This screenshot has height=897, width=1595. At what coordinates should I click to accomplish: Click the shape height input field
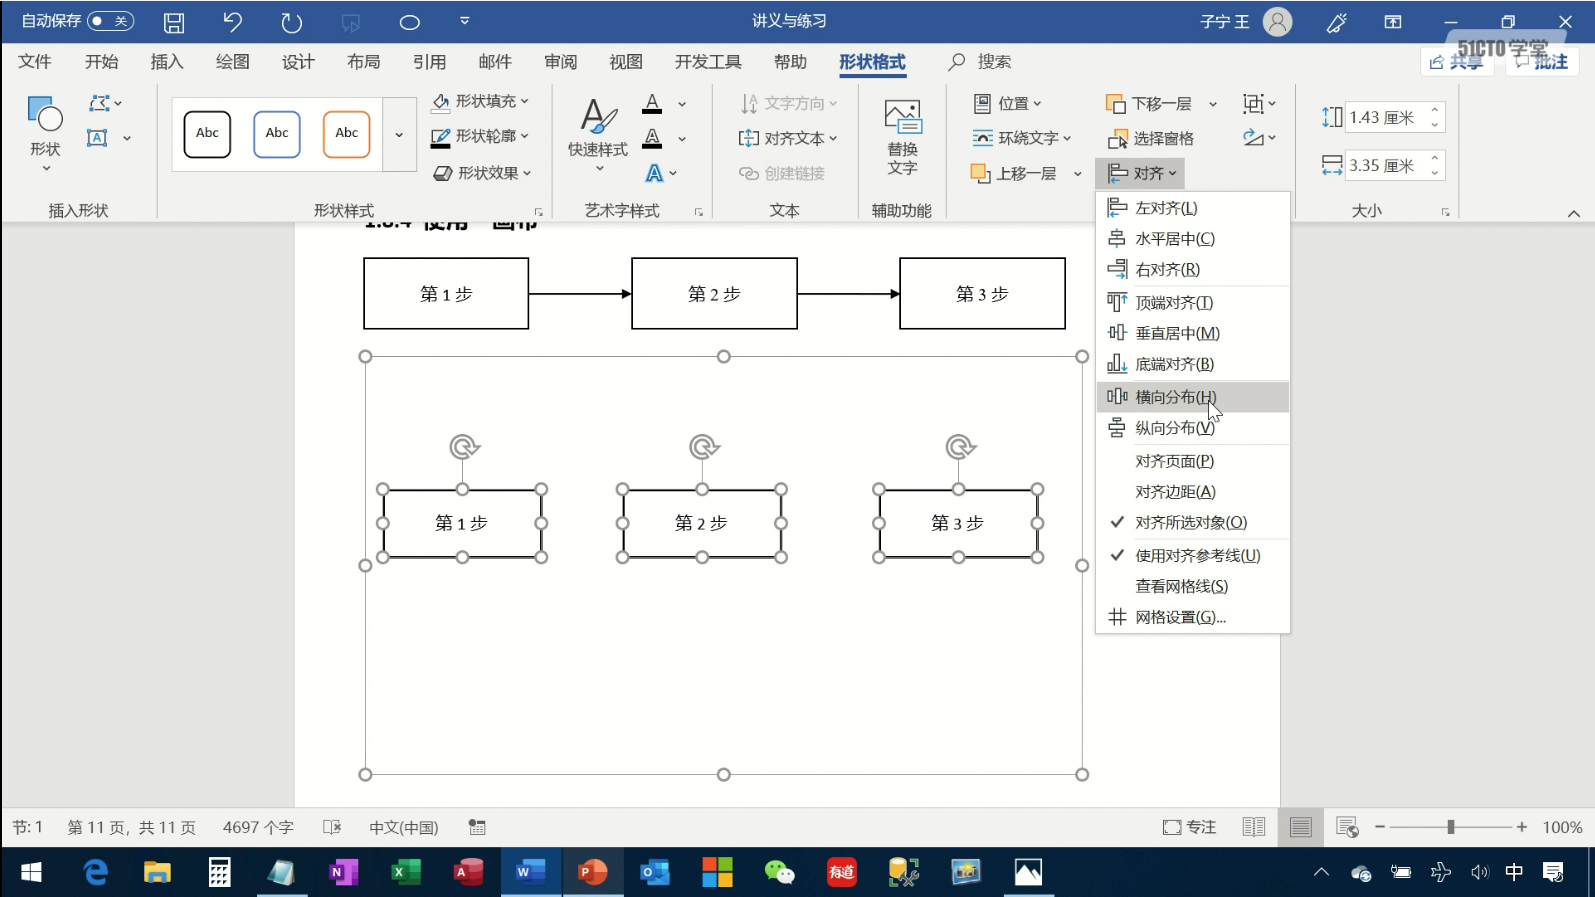[x=1386, y=117]
